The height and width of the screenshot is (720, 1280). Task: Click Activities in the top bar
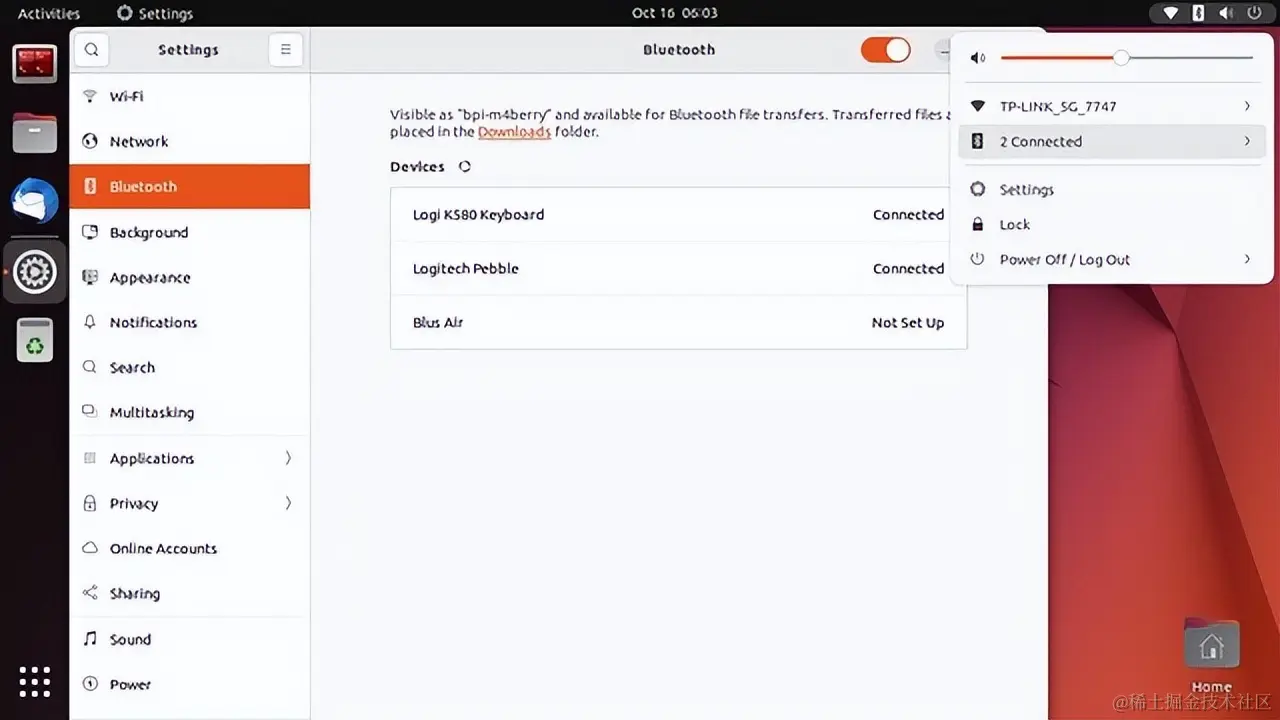click(49, 13)
